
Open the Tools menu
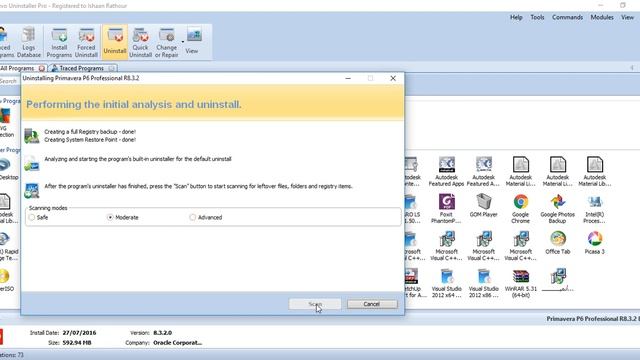tap(537, 17)
